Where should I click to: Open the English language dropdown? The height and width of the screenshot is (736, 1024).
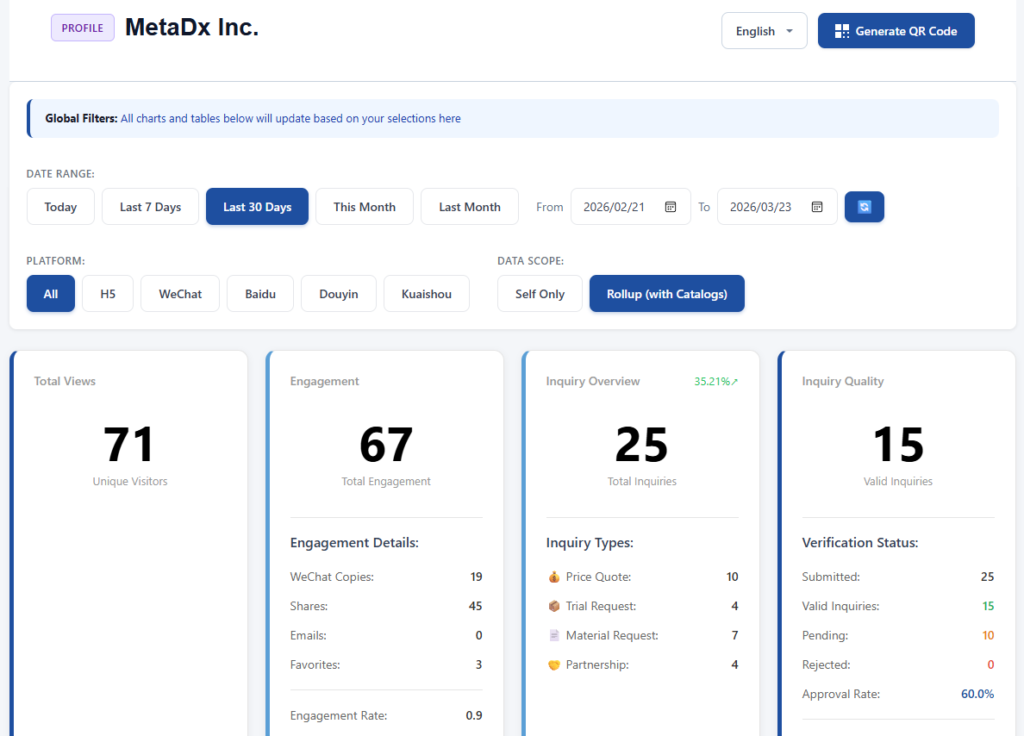click(x=764, y=31)
